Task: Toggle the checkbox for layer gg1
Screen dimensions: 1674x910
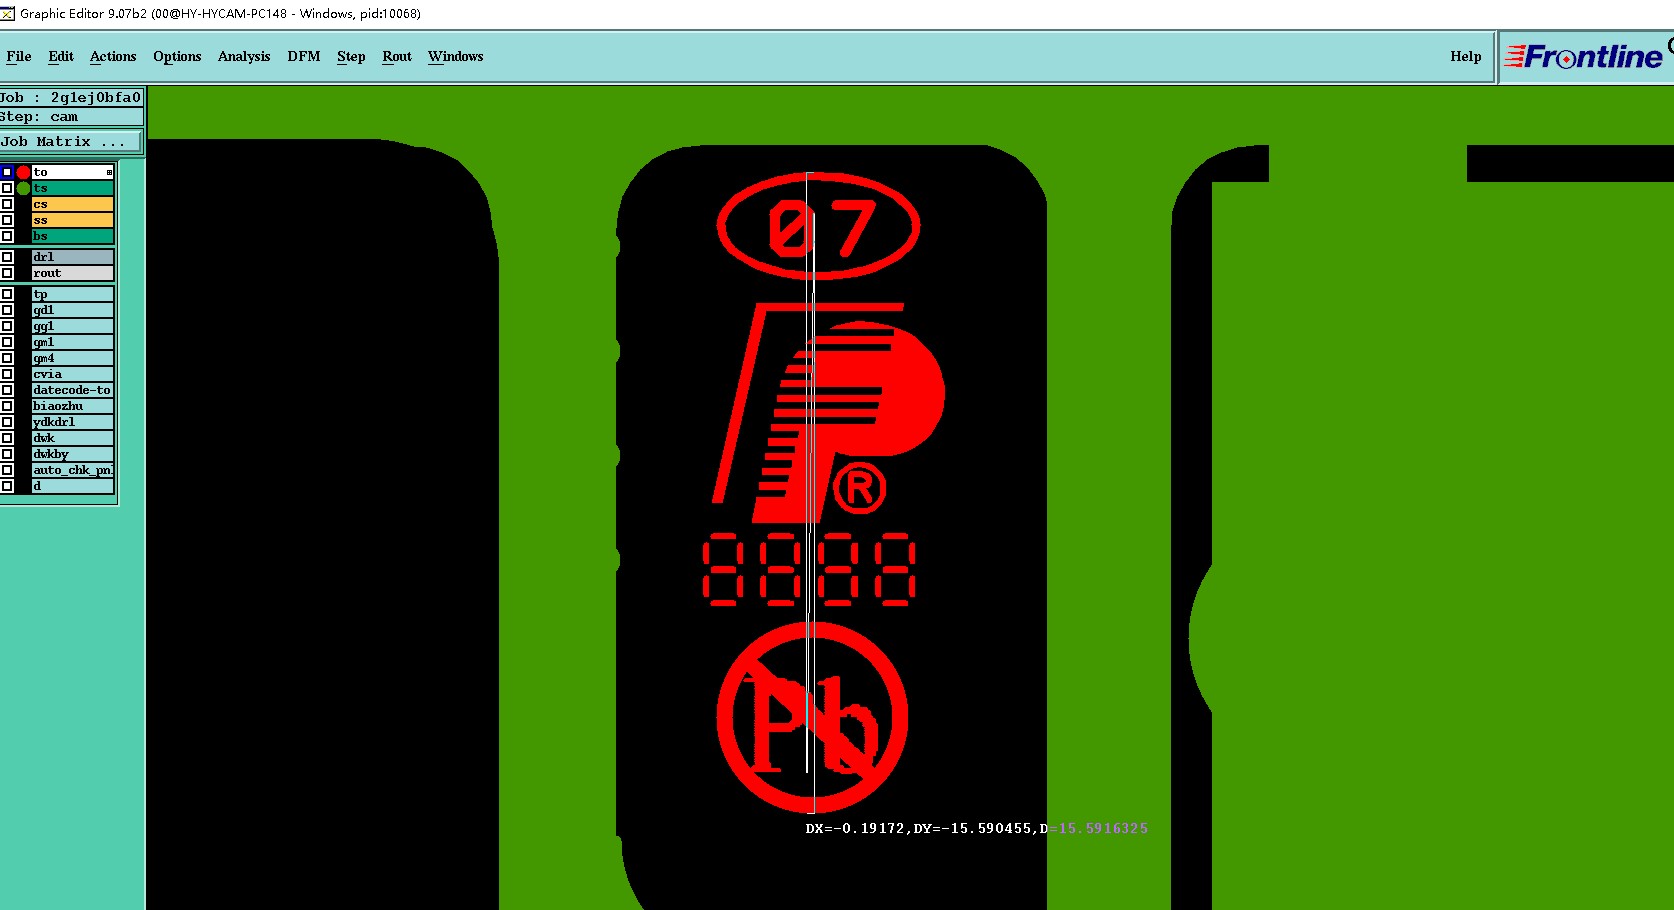Action: pyautogui.click(x=7, y=326)
